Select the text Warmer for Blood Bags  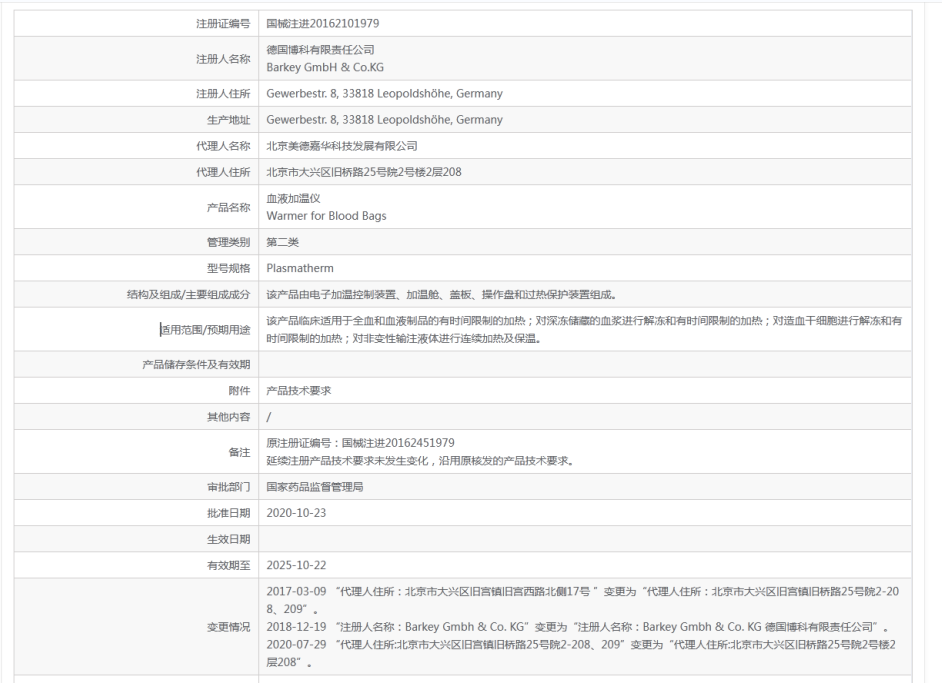(326, 216)
